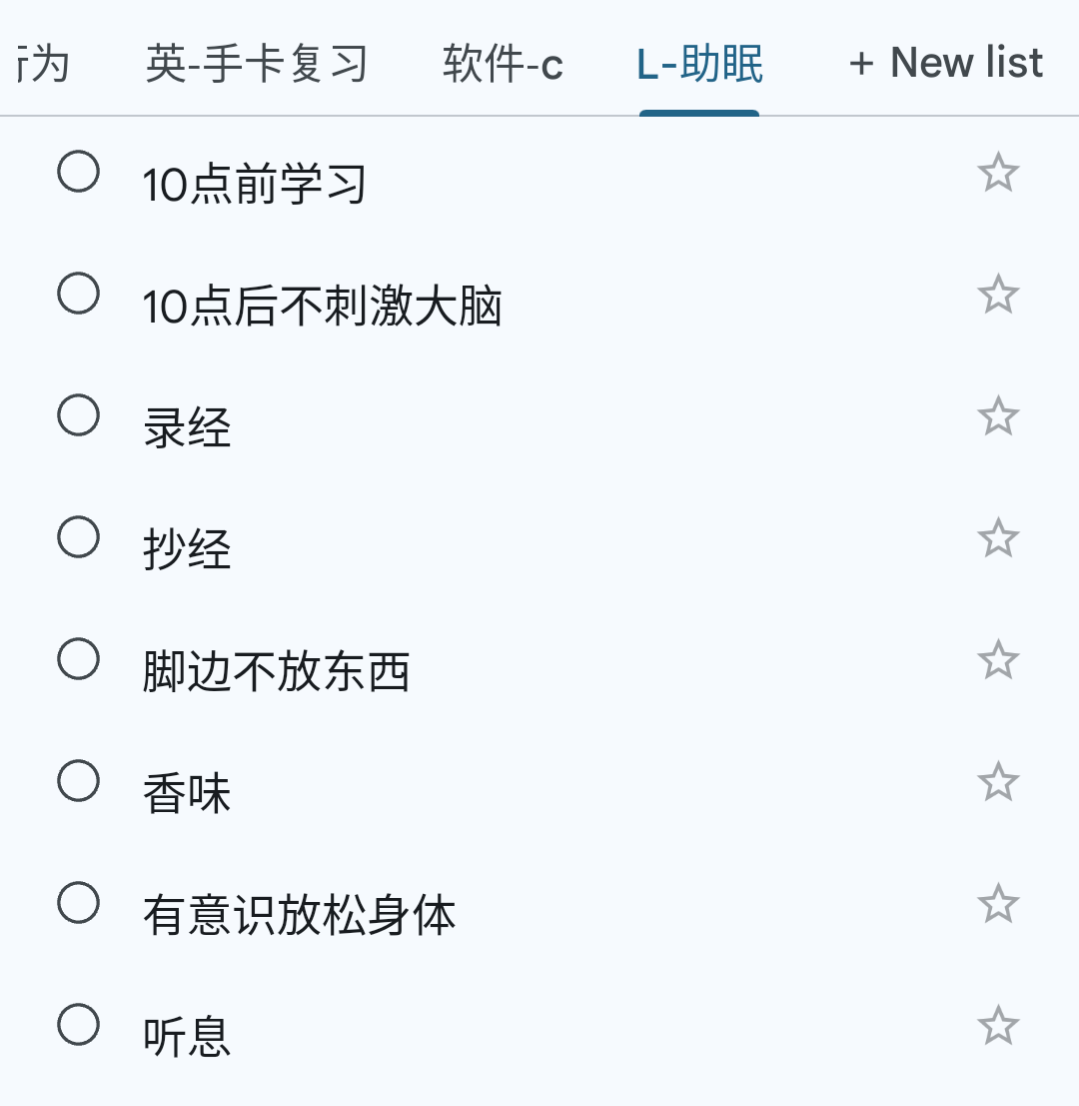Image resolution: width=1079 pixels, height=1106 pixels.
Task: Star the 10点后不刺激大脑 task
Action: 999,294
